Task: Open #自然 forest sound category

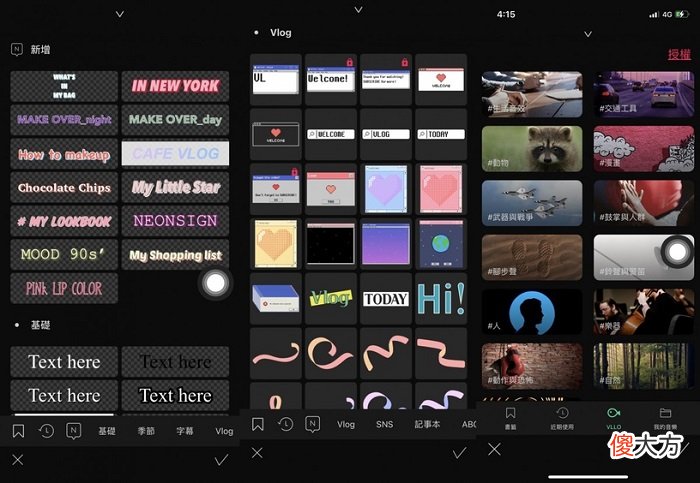Action: [644, 366]
